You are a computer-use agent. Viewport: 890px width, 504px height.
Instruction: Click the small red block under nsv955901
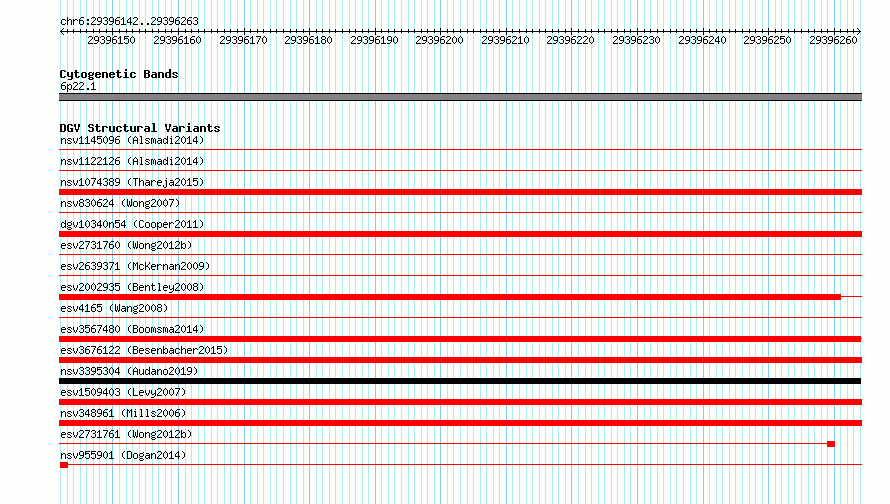pos(64,465)
